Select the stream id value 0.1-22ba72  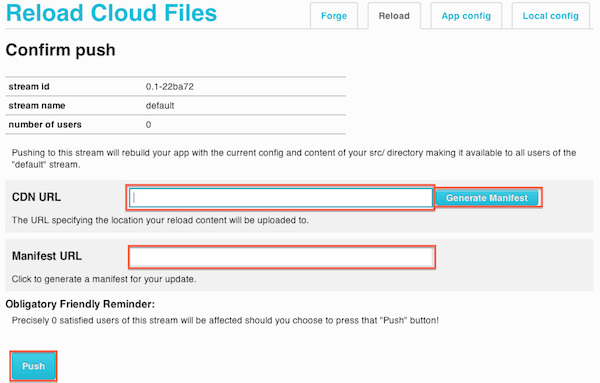[170, 86]
